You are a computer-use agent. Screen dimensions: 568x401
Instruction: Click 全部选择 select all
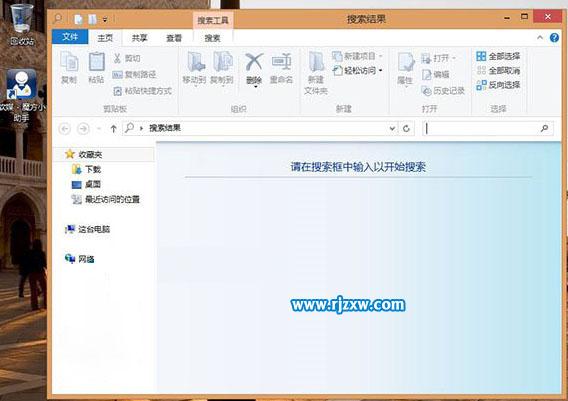[x=498, y=56]
